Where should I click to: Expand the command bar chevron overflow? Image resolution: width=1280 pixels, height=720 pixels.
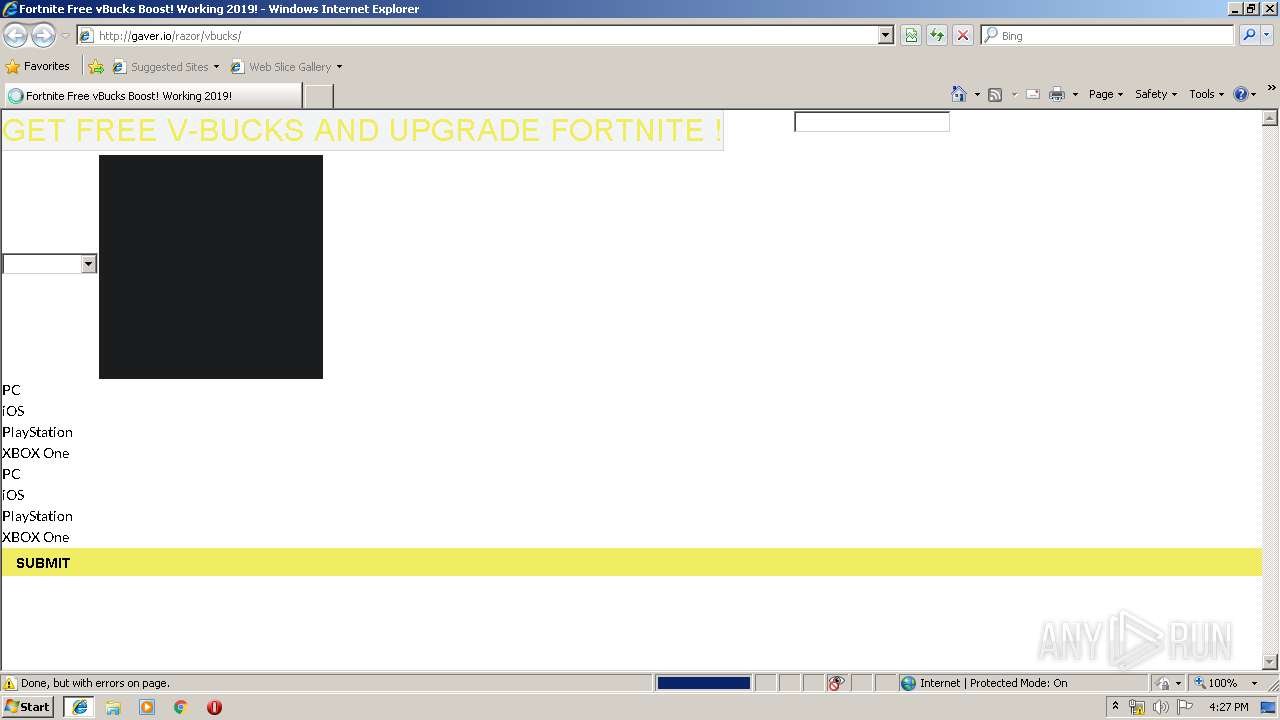(x=1271, y=89)
